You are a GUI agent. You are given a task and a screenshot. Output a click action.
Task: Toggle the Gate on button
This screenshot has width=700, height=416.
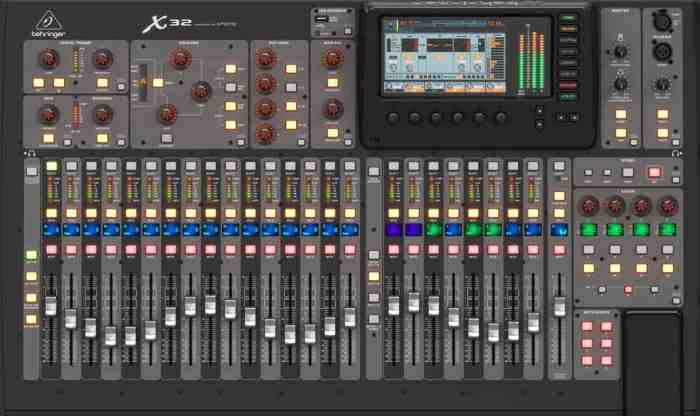48,138
